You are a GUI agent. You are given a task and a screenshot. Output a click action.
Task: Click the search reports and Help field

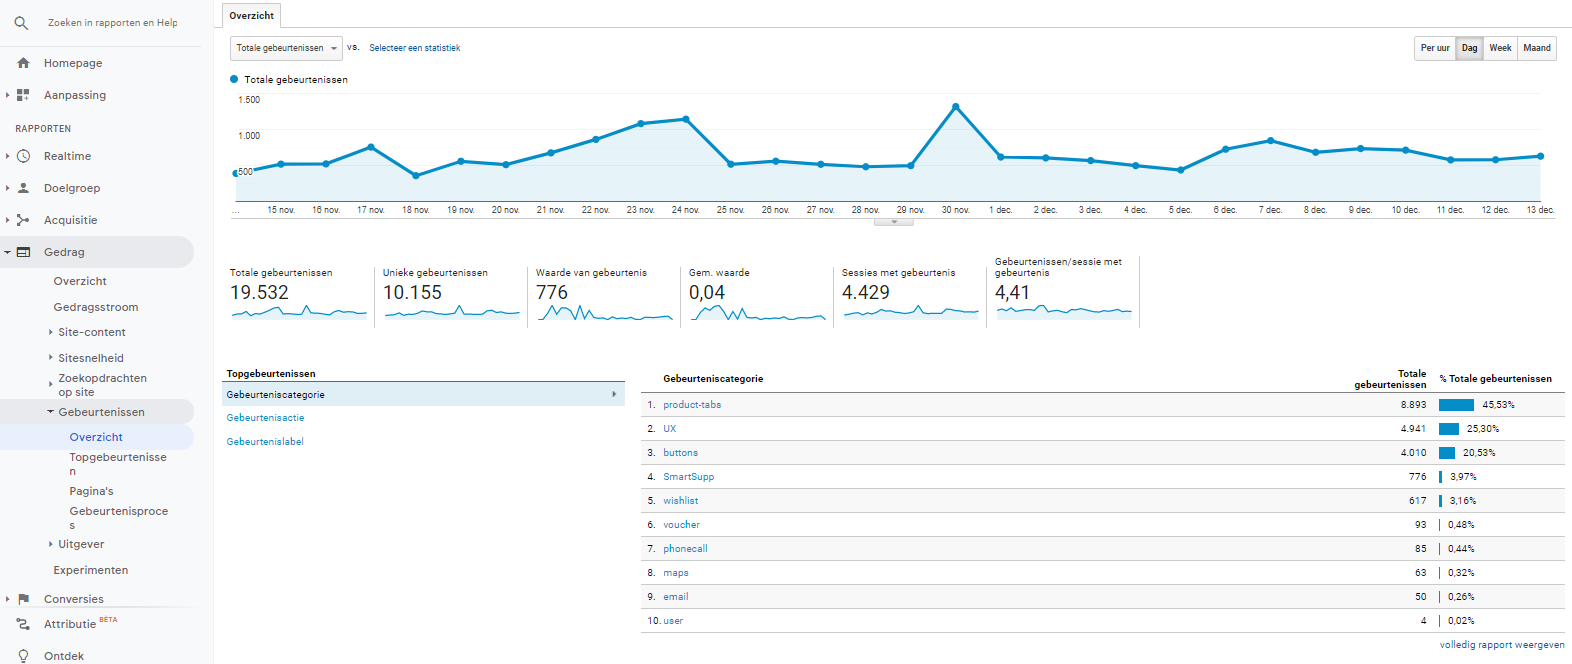112,22
